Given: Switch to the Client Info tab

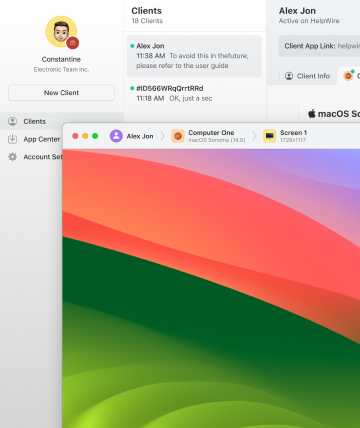Looking at the screenshot, I should coord(307,76).
